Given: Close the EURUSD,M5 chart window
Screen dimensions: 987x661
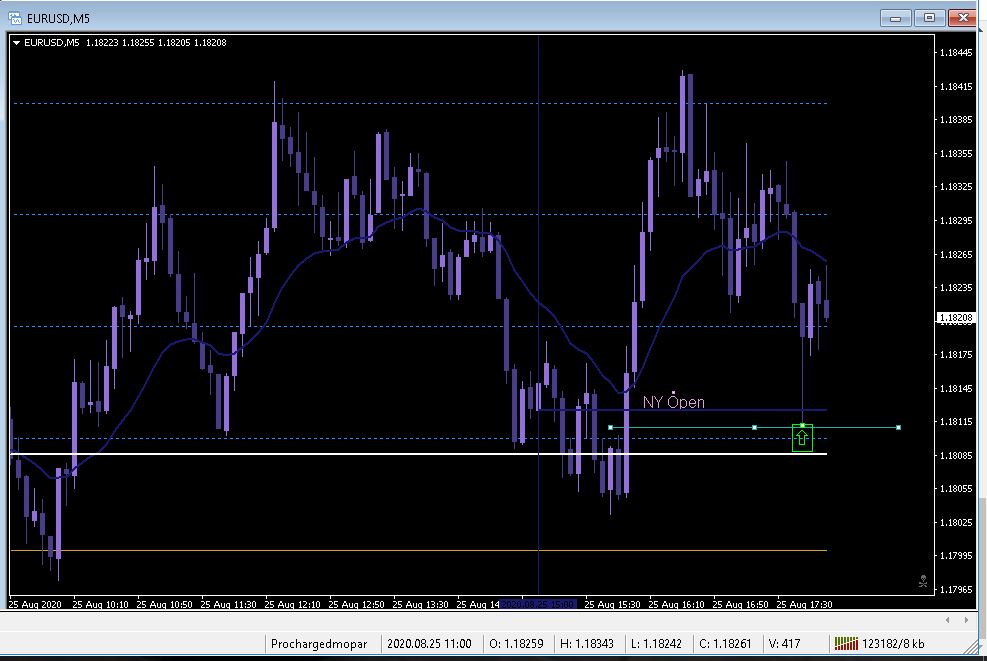Looking at the screenshot, I should (x=962, y=18).
